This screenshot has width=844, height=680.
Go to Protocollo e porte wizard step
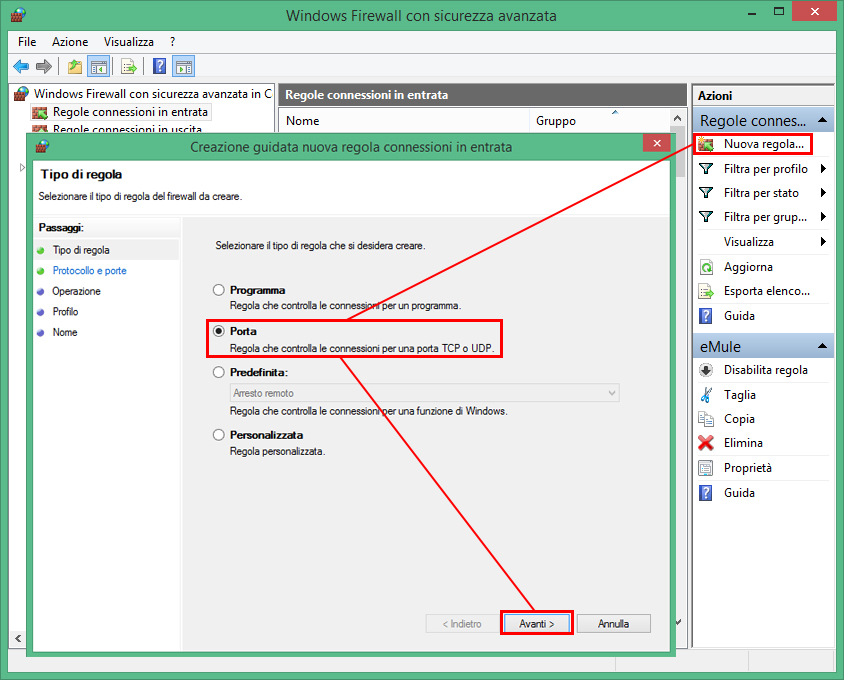(x=89, y=271)
